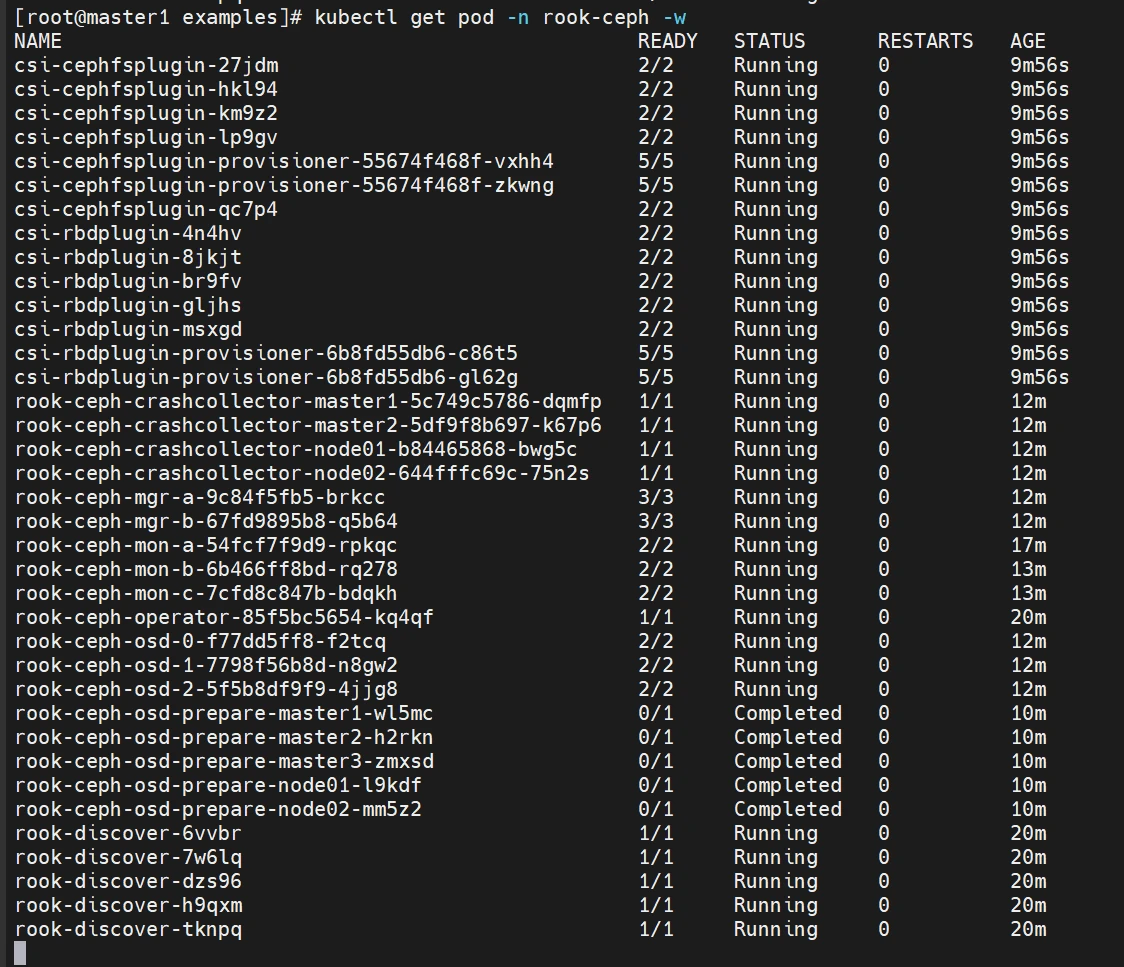Click the AGE column header

[1027, 41]
